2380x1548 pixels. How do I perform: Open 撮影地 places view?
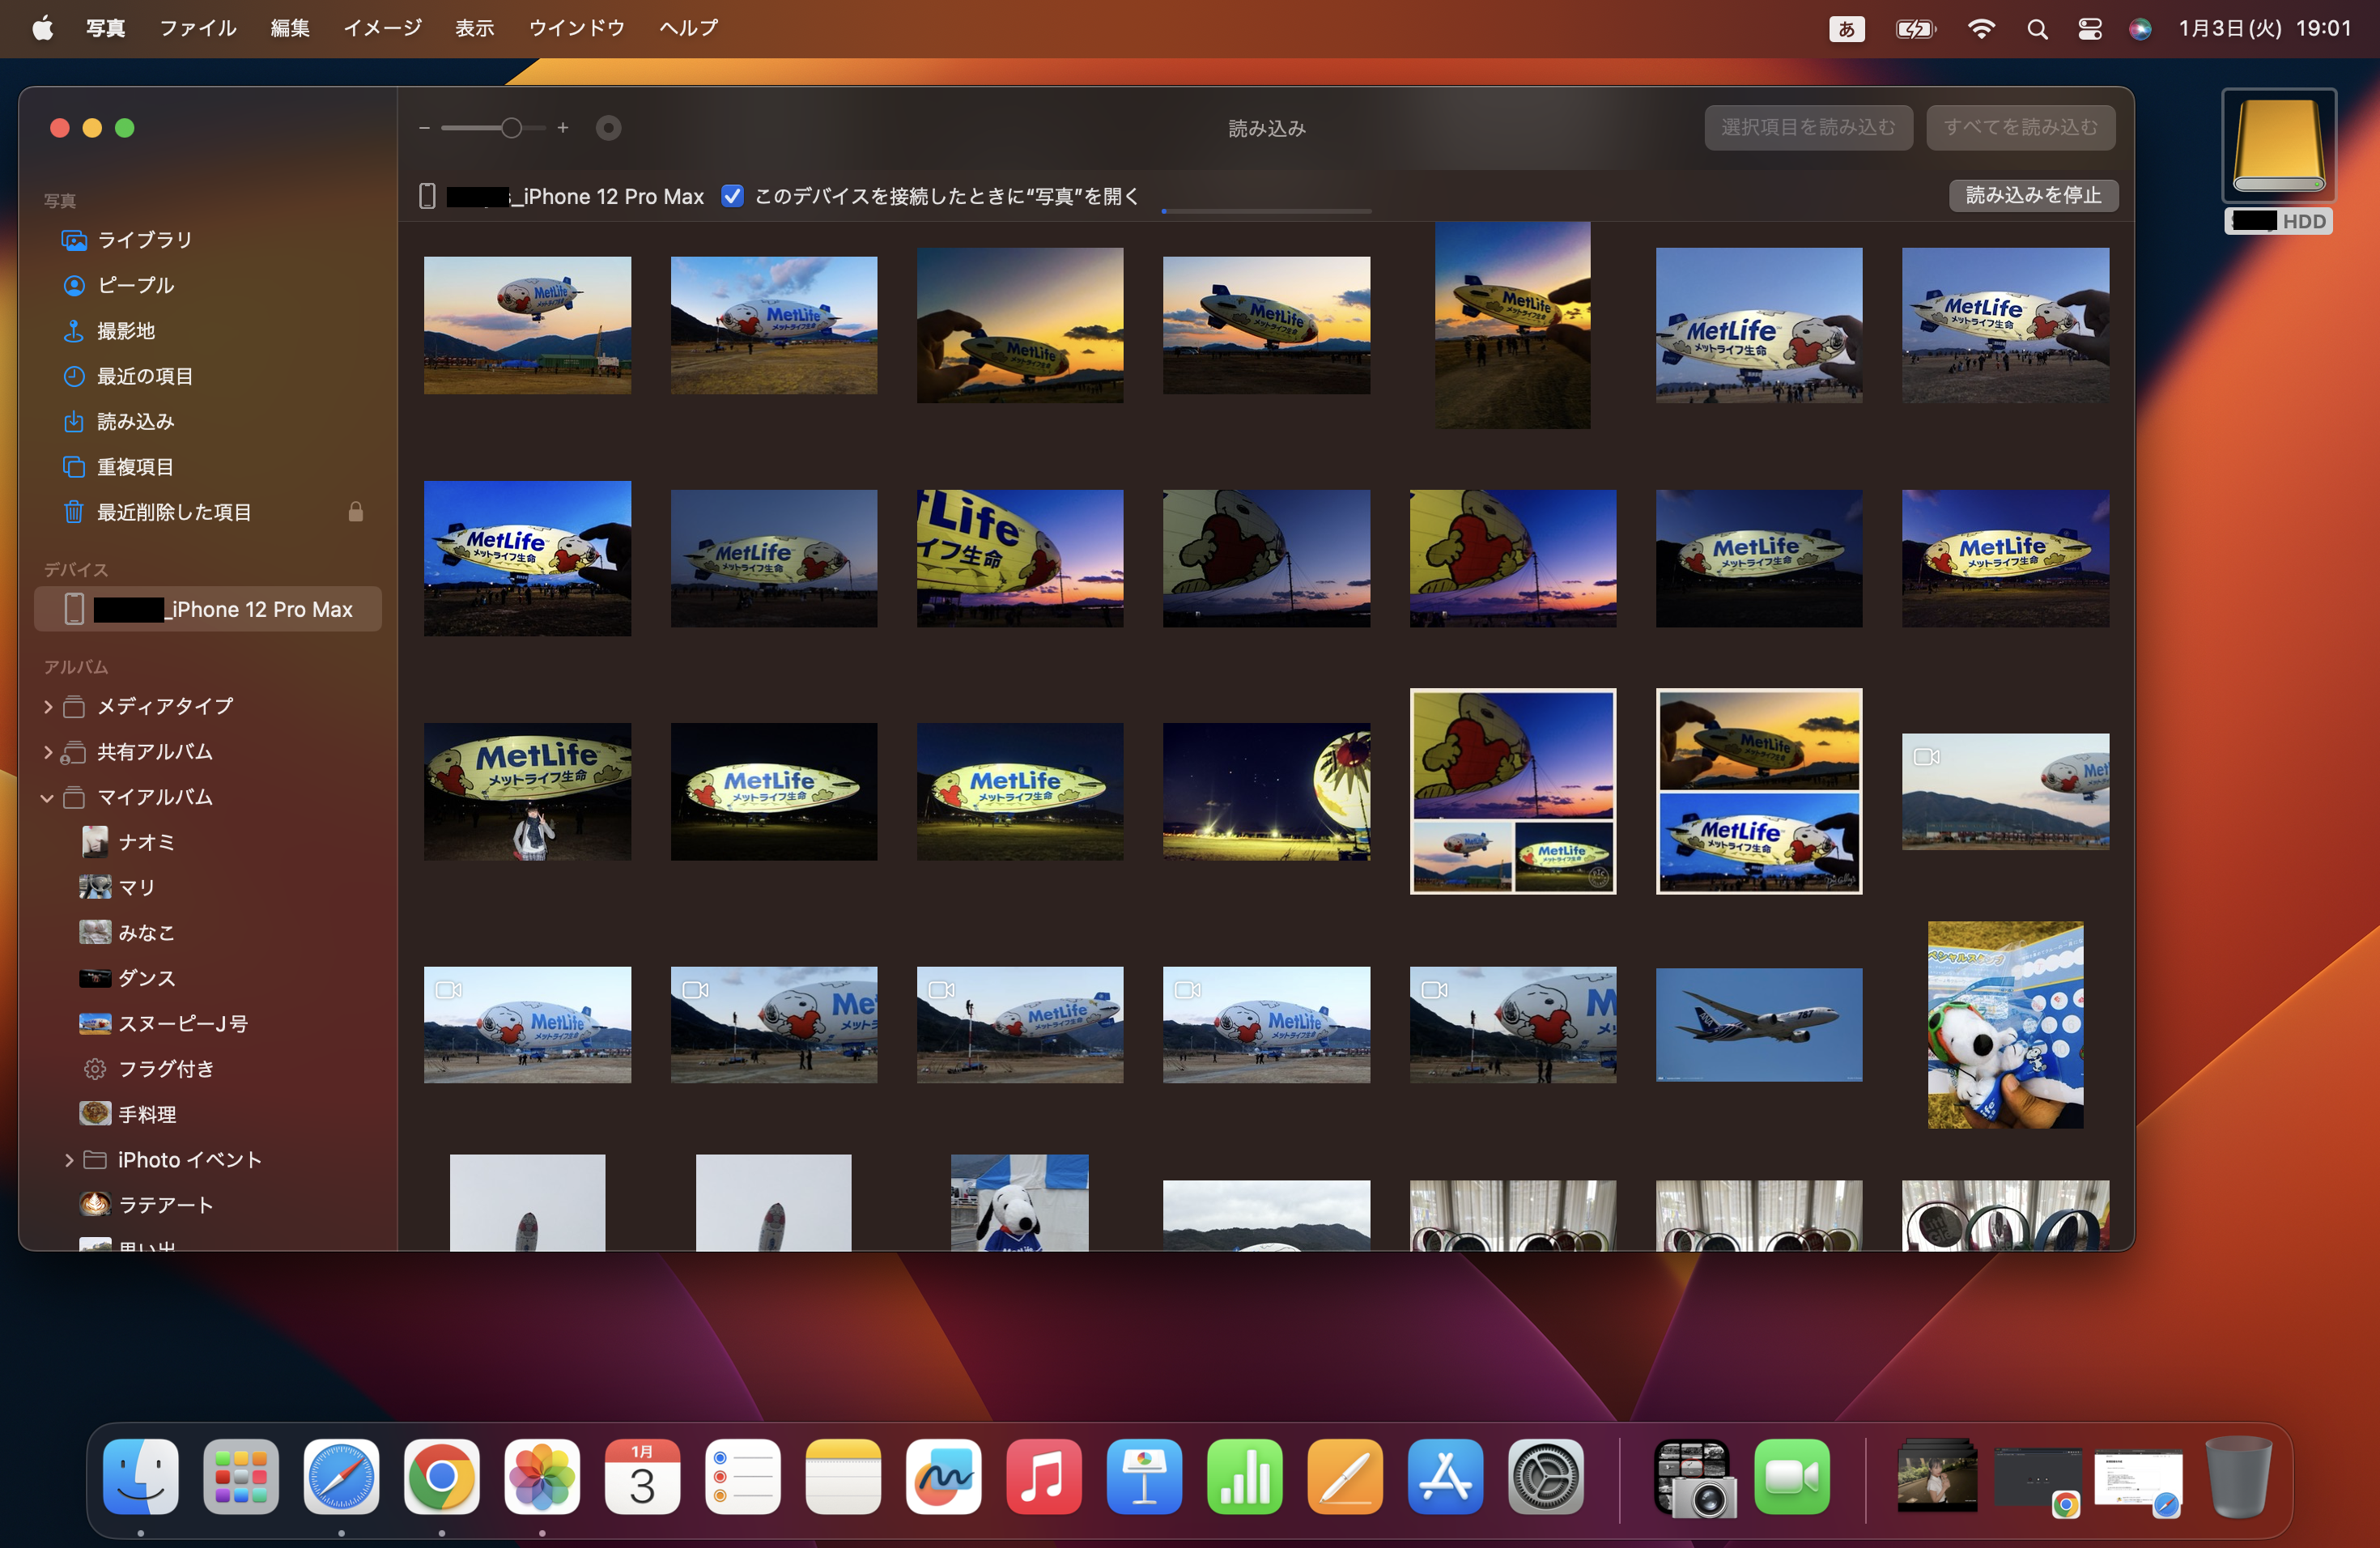(125, 331)
